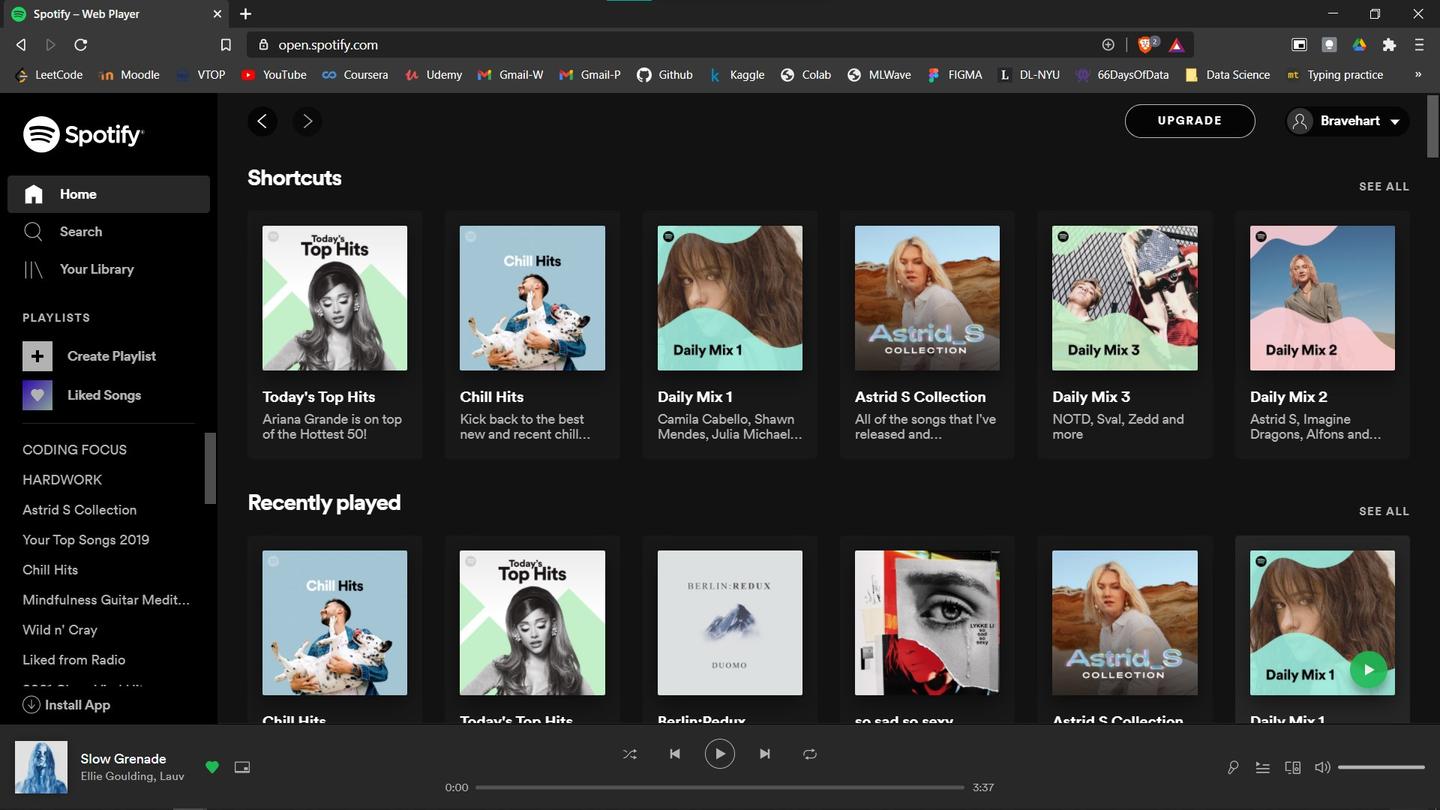Click the Create Playlist plus icon
The image size is (1440, 810).
[37, 356]
